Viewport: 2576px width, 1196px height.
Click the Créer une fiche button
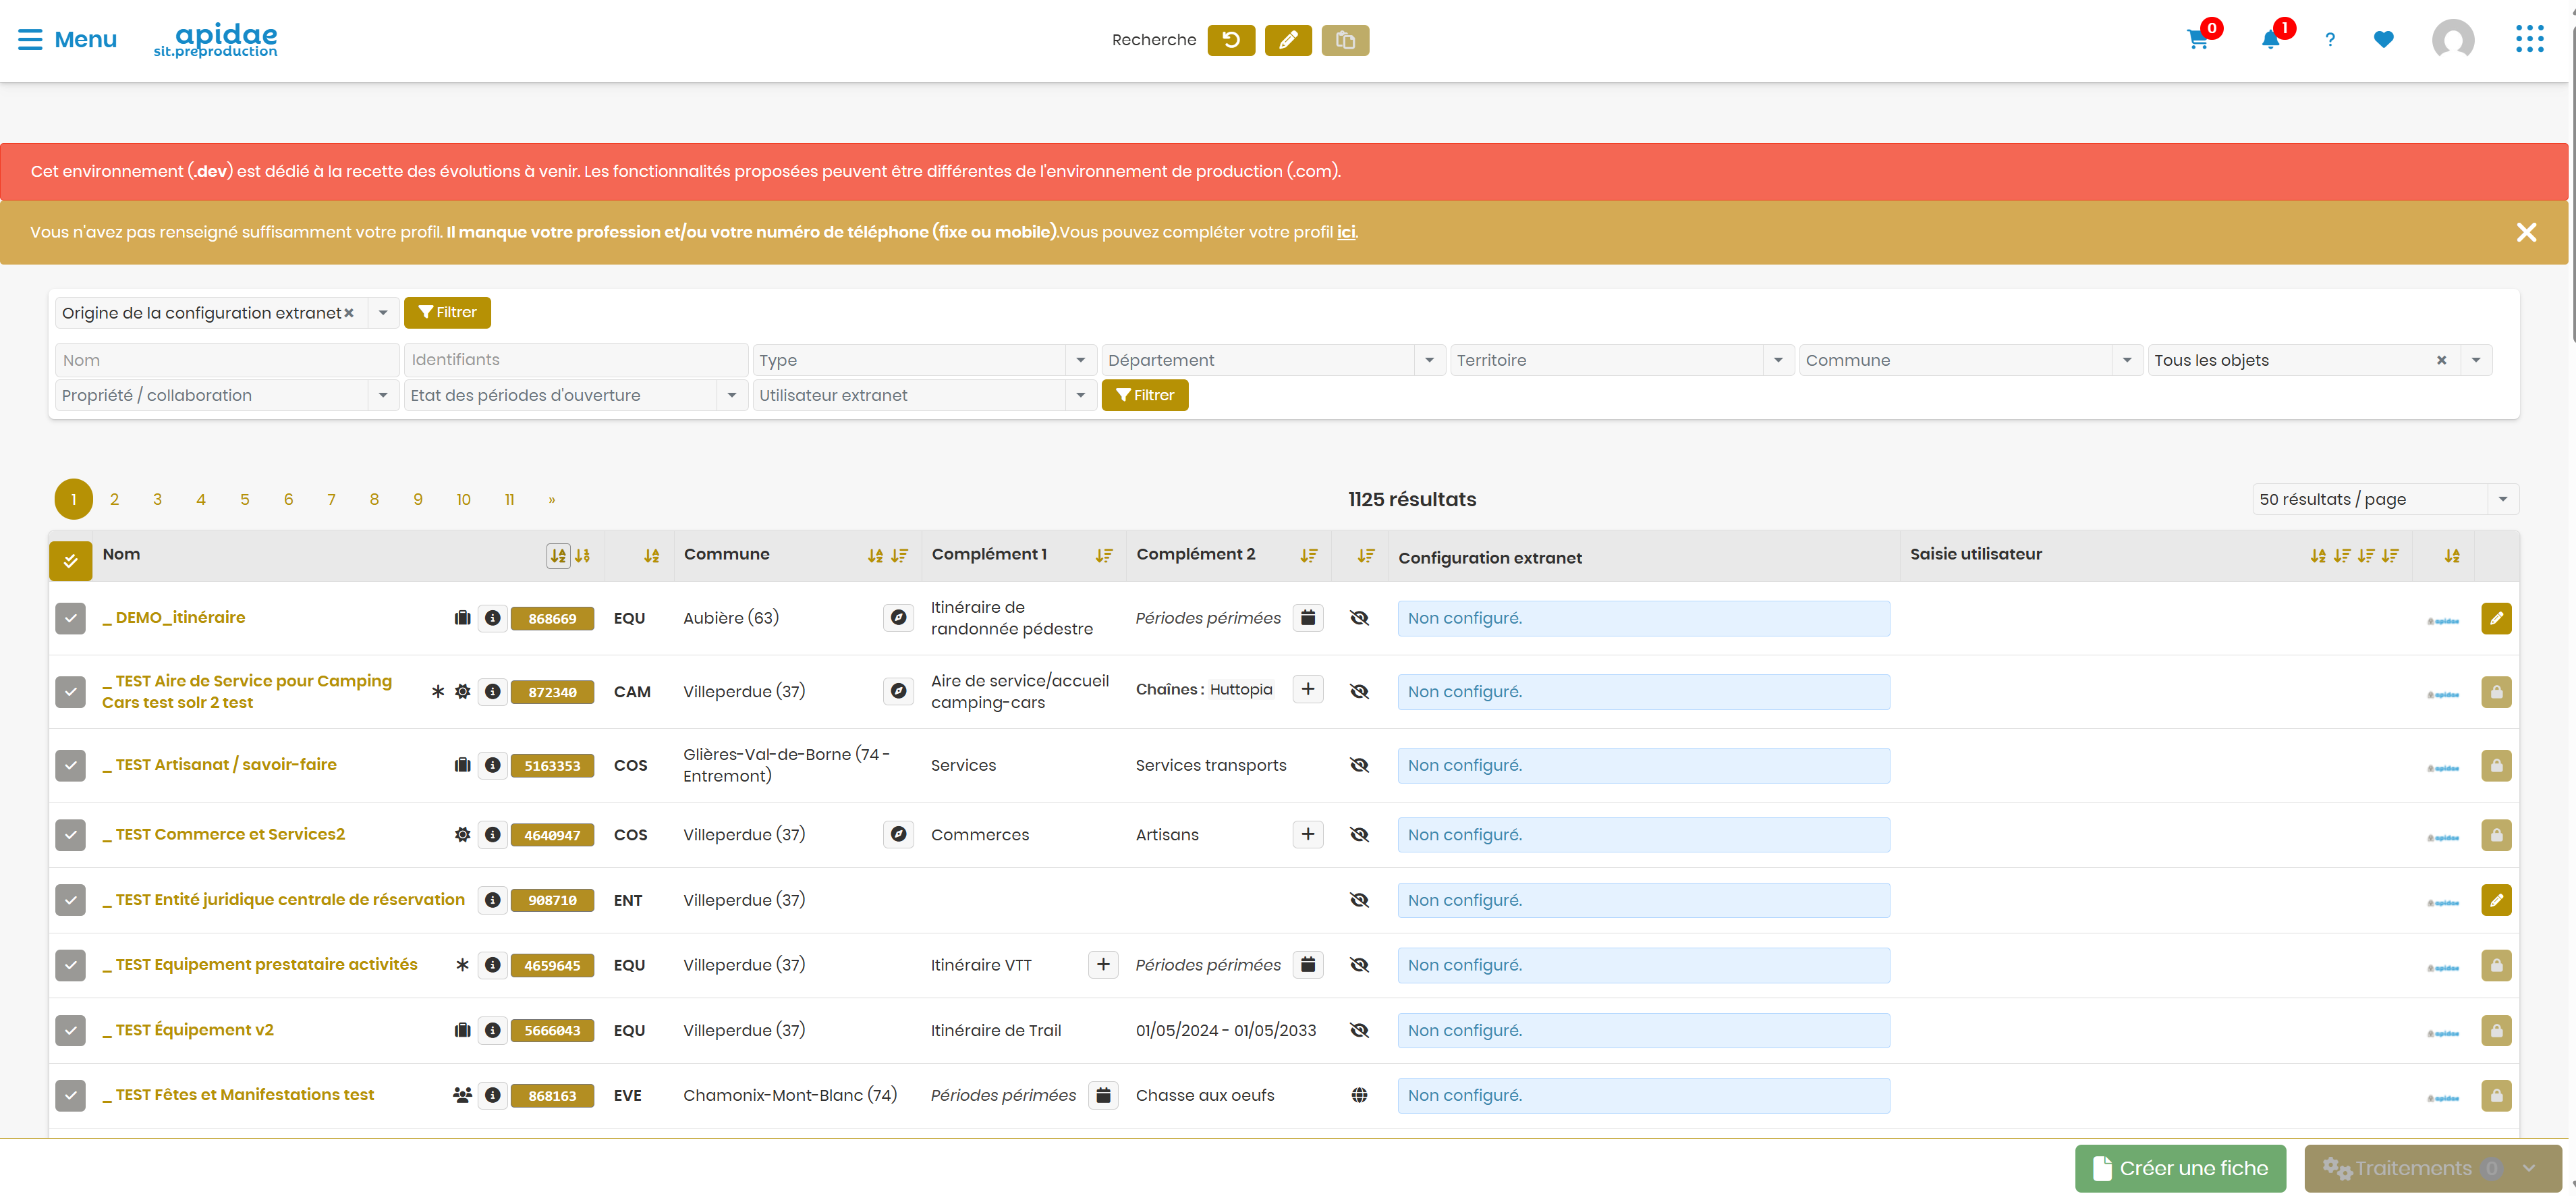coord(2180,1168)
